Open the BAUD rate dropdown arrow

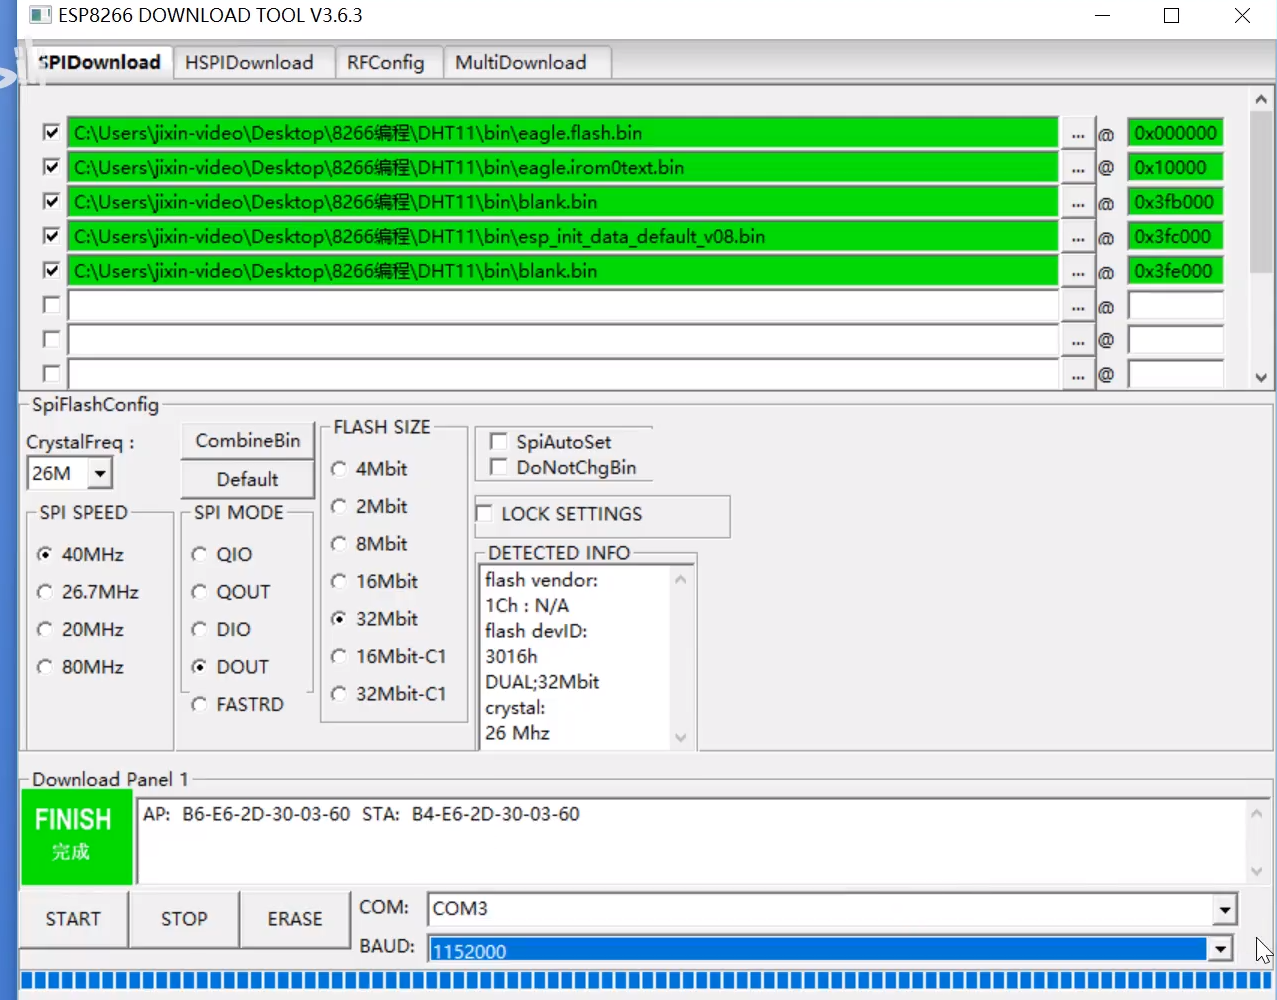coord(1220,949)
